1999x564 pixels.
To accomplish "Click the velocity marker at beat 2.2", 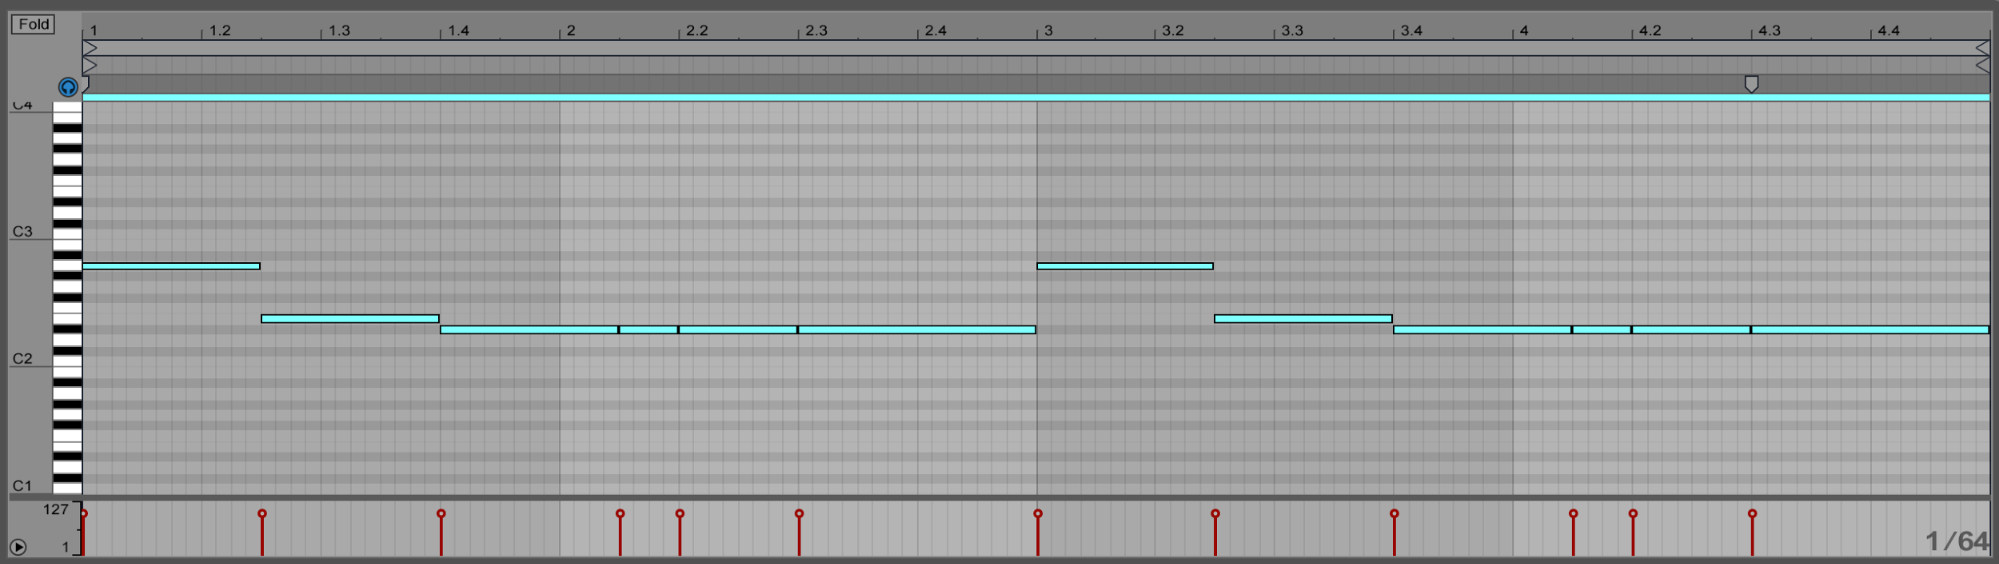I will pos(680,514).
